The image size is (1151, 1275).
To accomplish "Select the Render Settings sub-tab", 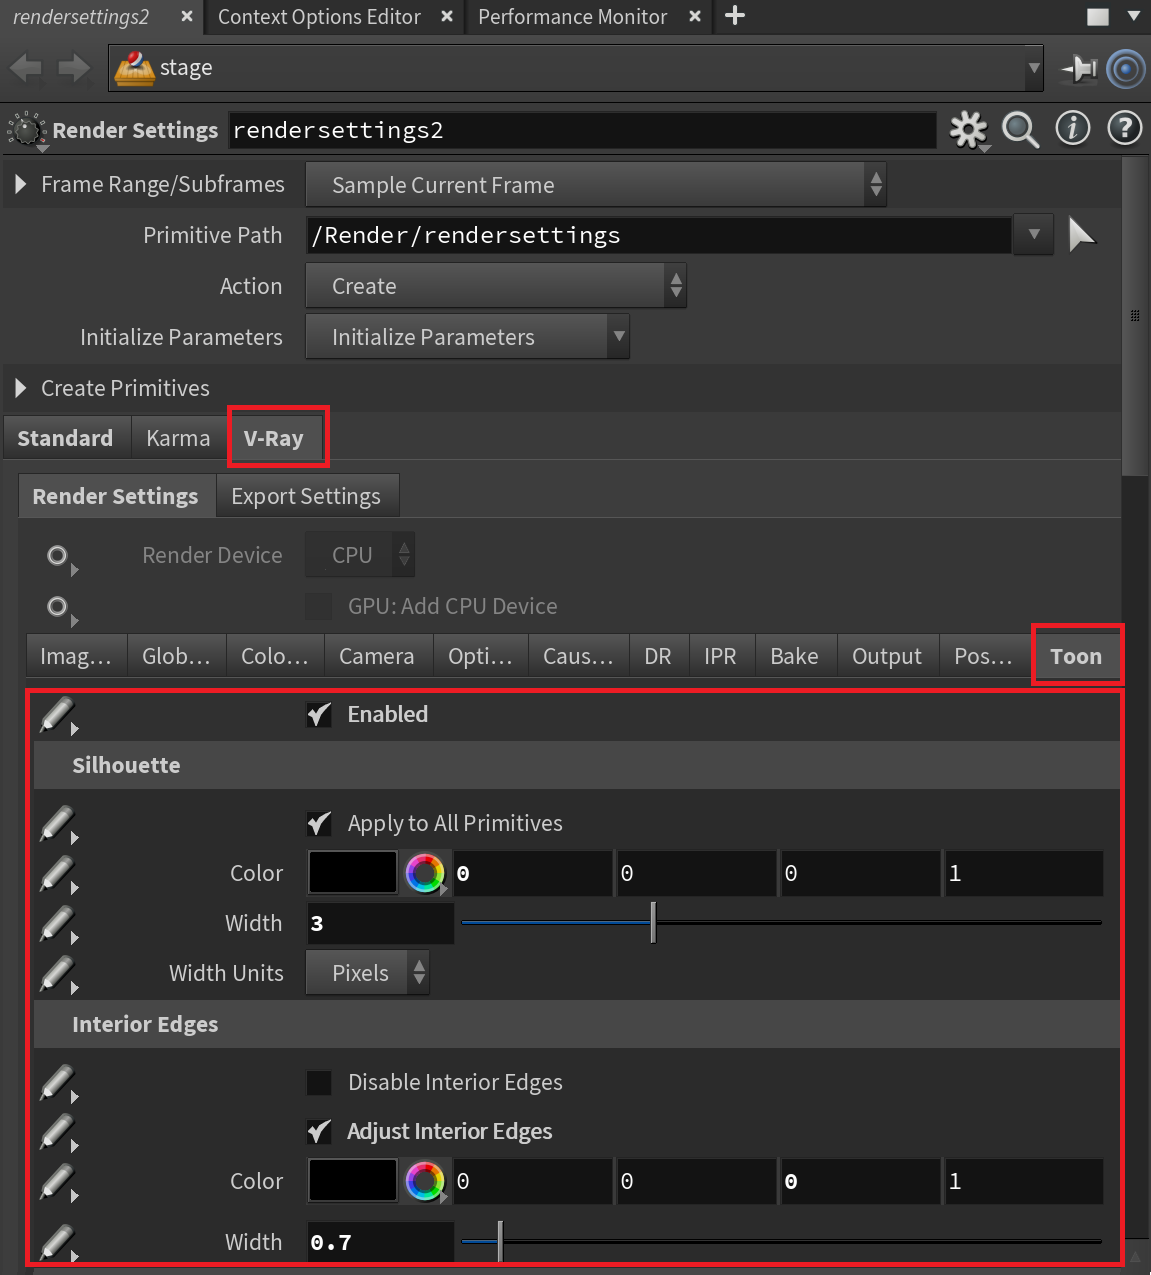I will coord(115,496).
